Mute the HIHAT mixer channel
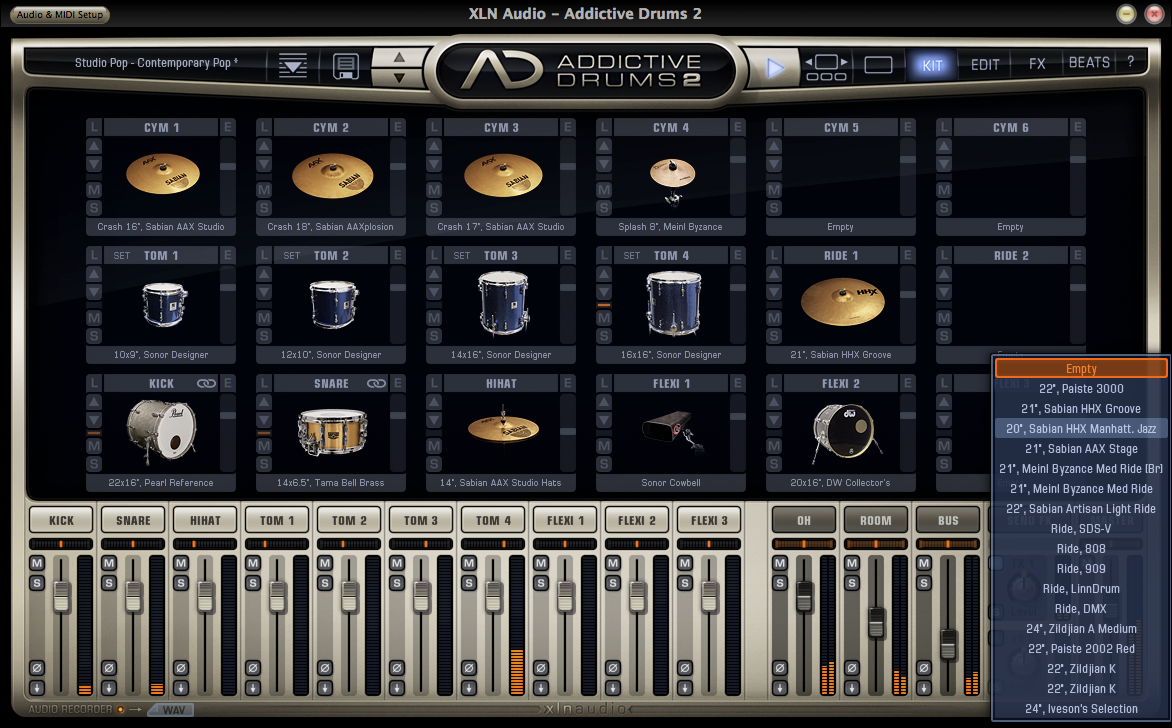The width and height of the screenshot is (1172, 728). point(181,563)
